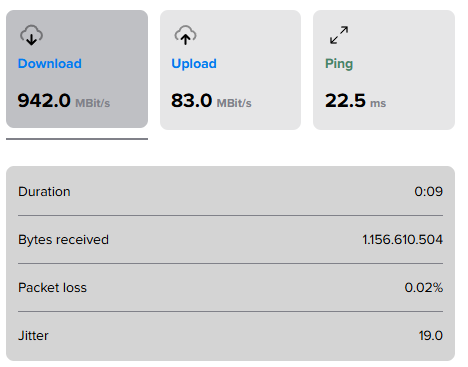Click the cloud download arrow icon
Screen dimensions: 468x367
click(31, 35)
